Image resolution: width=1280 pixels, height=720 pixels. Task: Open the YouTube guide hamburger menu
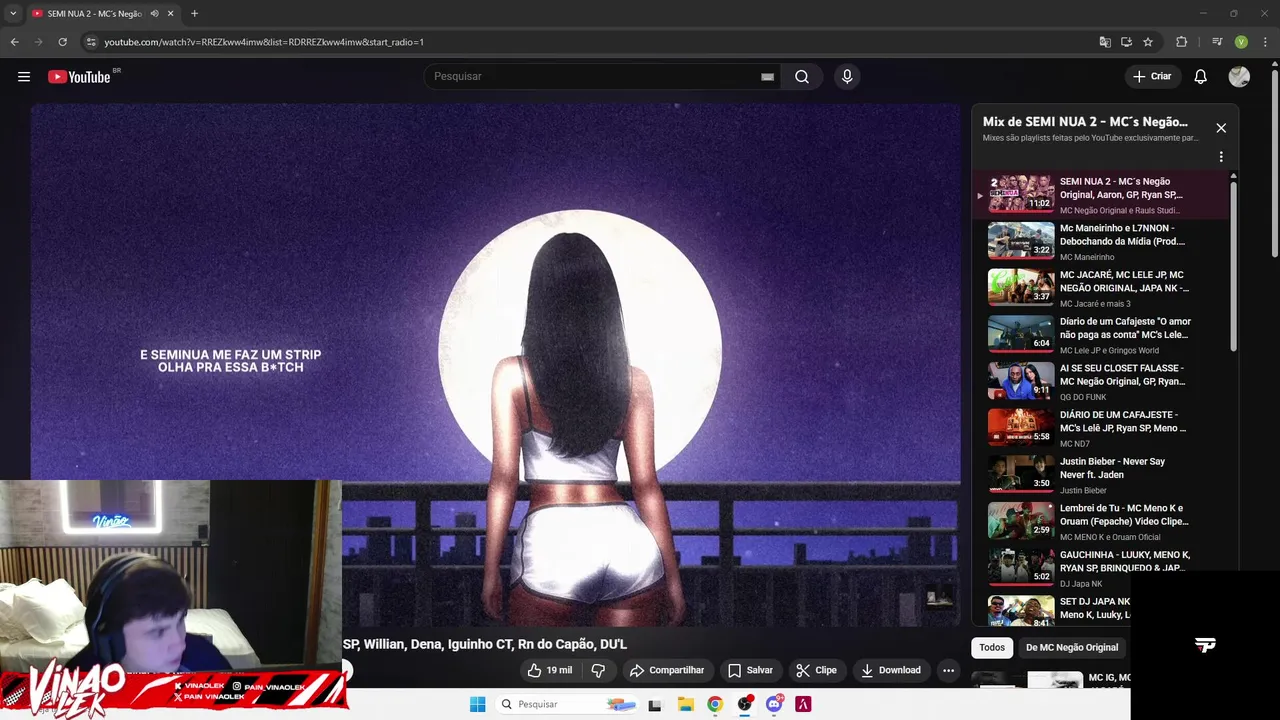(x=24, y=77)
